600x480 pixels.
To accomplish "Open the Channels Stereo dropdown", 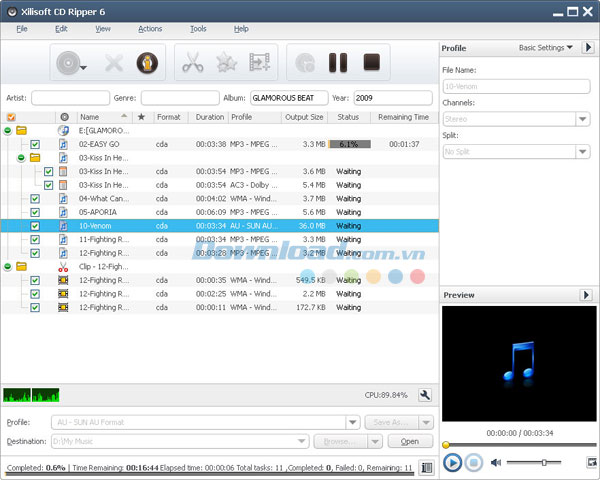I will coord(582,119).
